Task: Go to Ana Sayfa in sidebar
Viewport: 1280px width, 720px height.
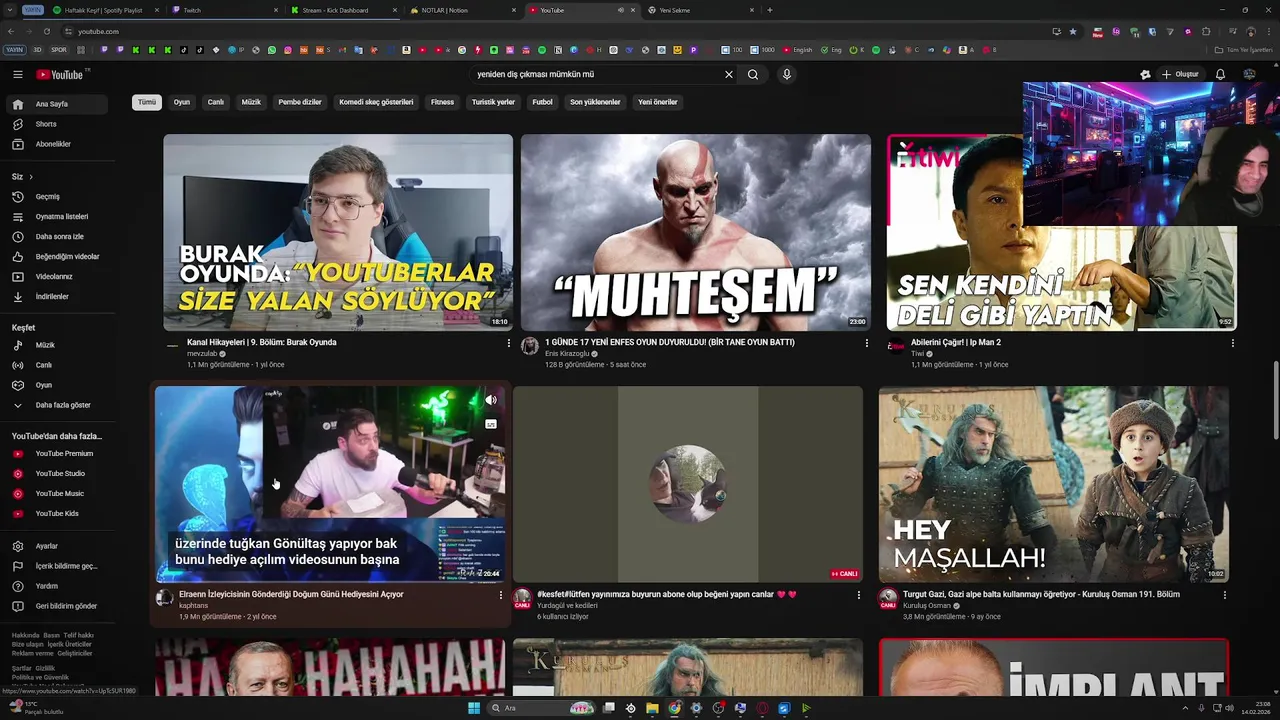Action: (x=58, y=104)
